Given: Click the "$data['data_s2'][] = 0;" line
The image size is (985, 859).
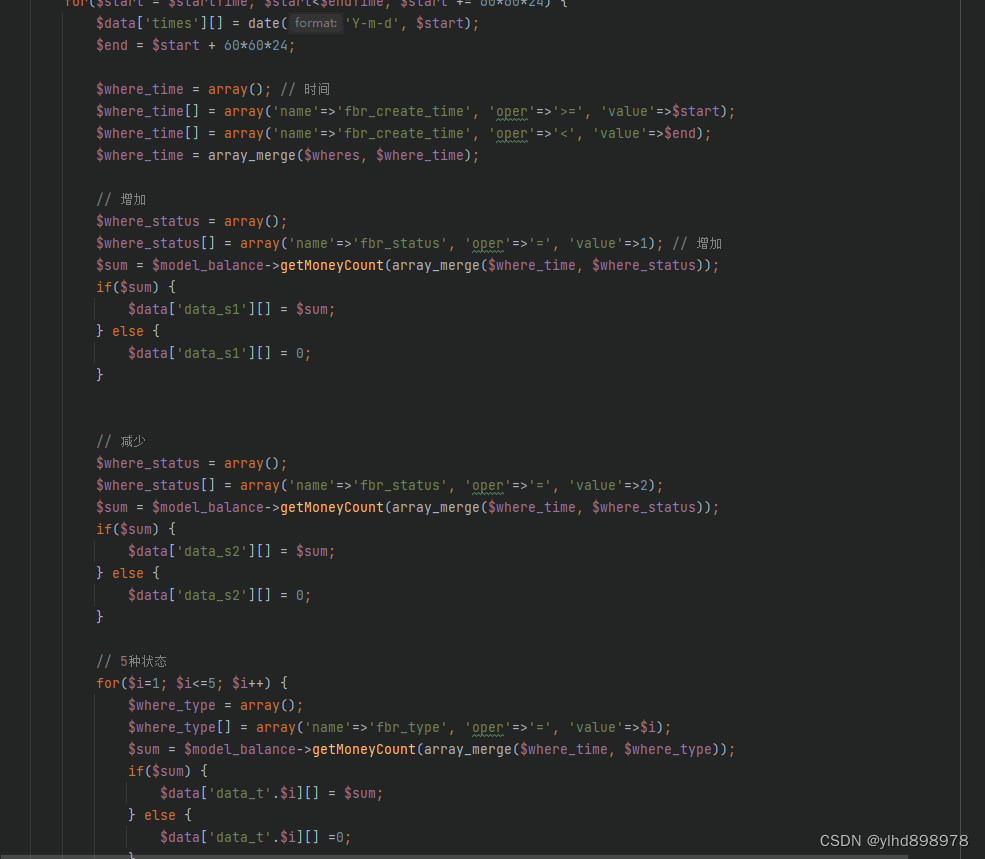Looking at the screenshot, I should click(219, 595).
